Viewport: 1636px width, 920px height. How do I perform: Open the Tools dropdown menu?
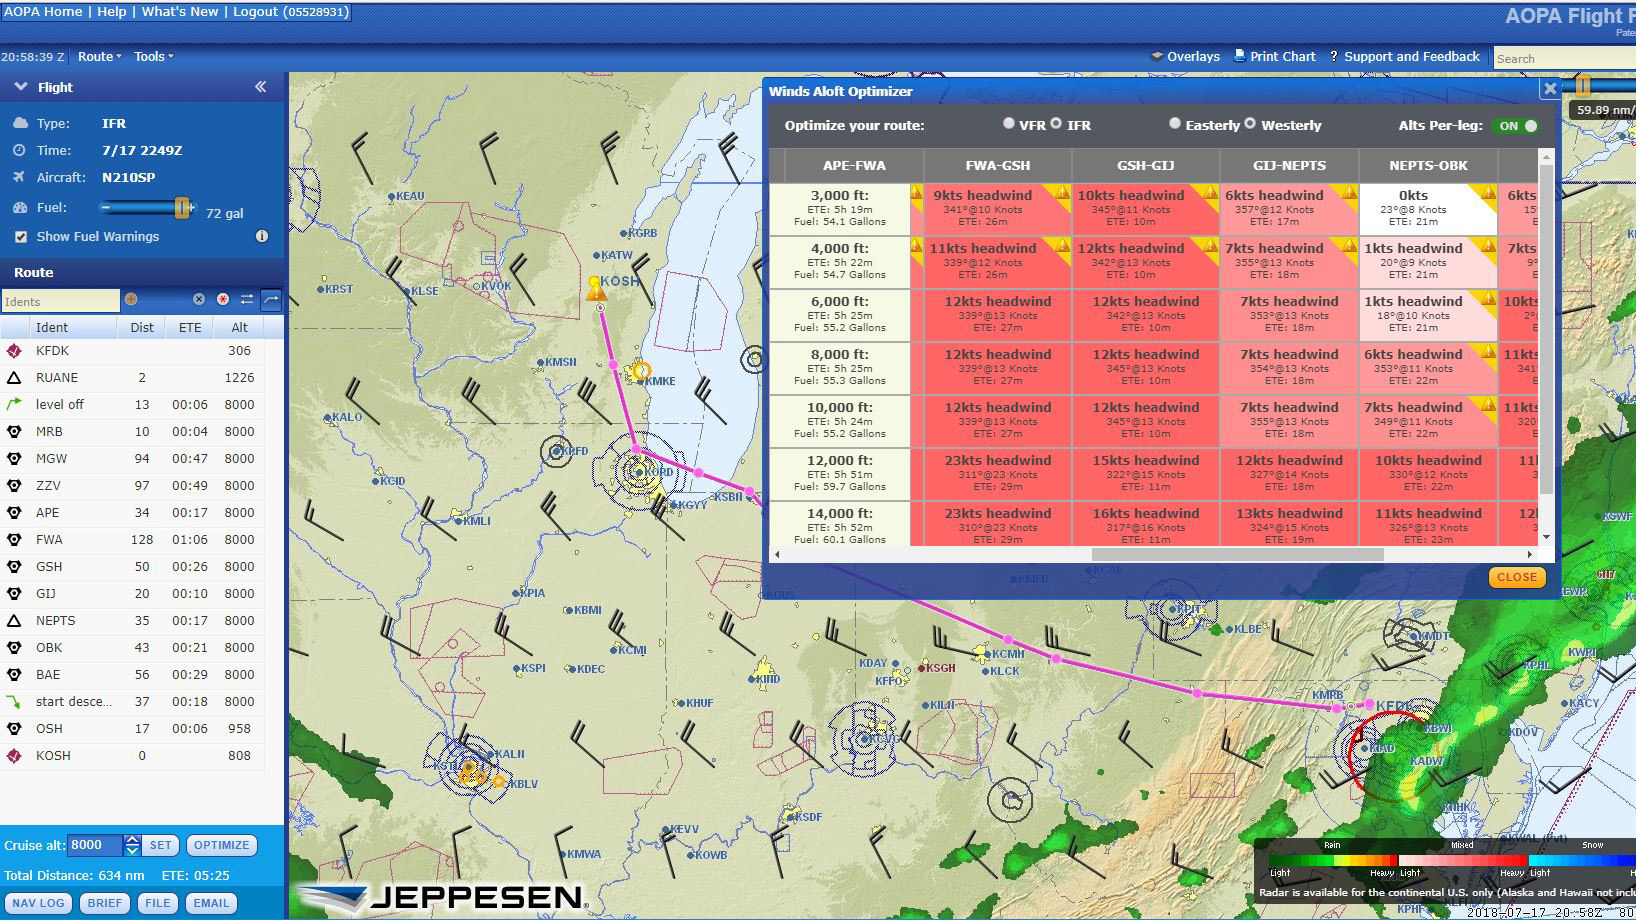154,56
